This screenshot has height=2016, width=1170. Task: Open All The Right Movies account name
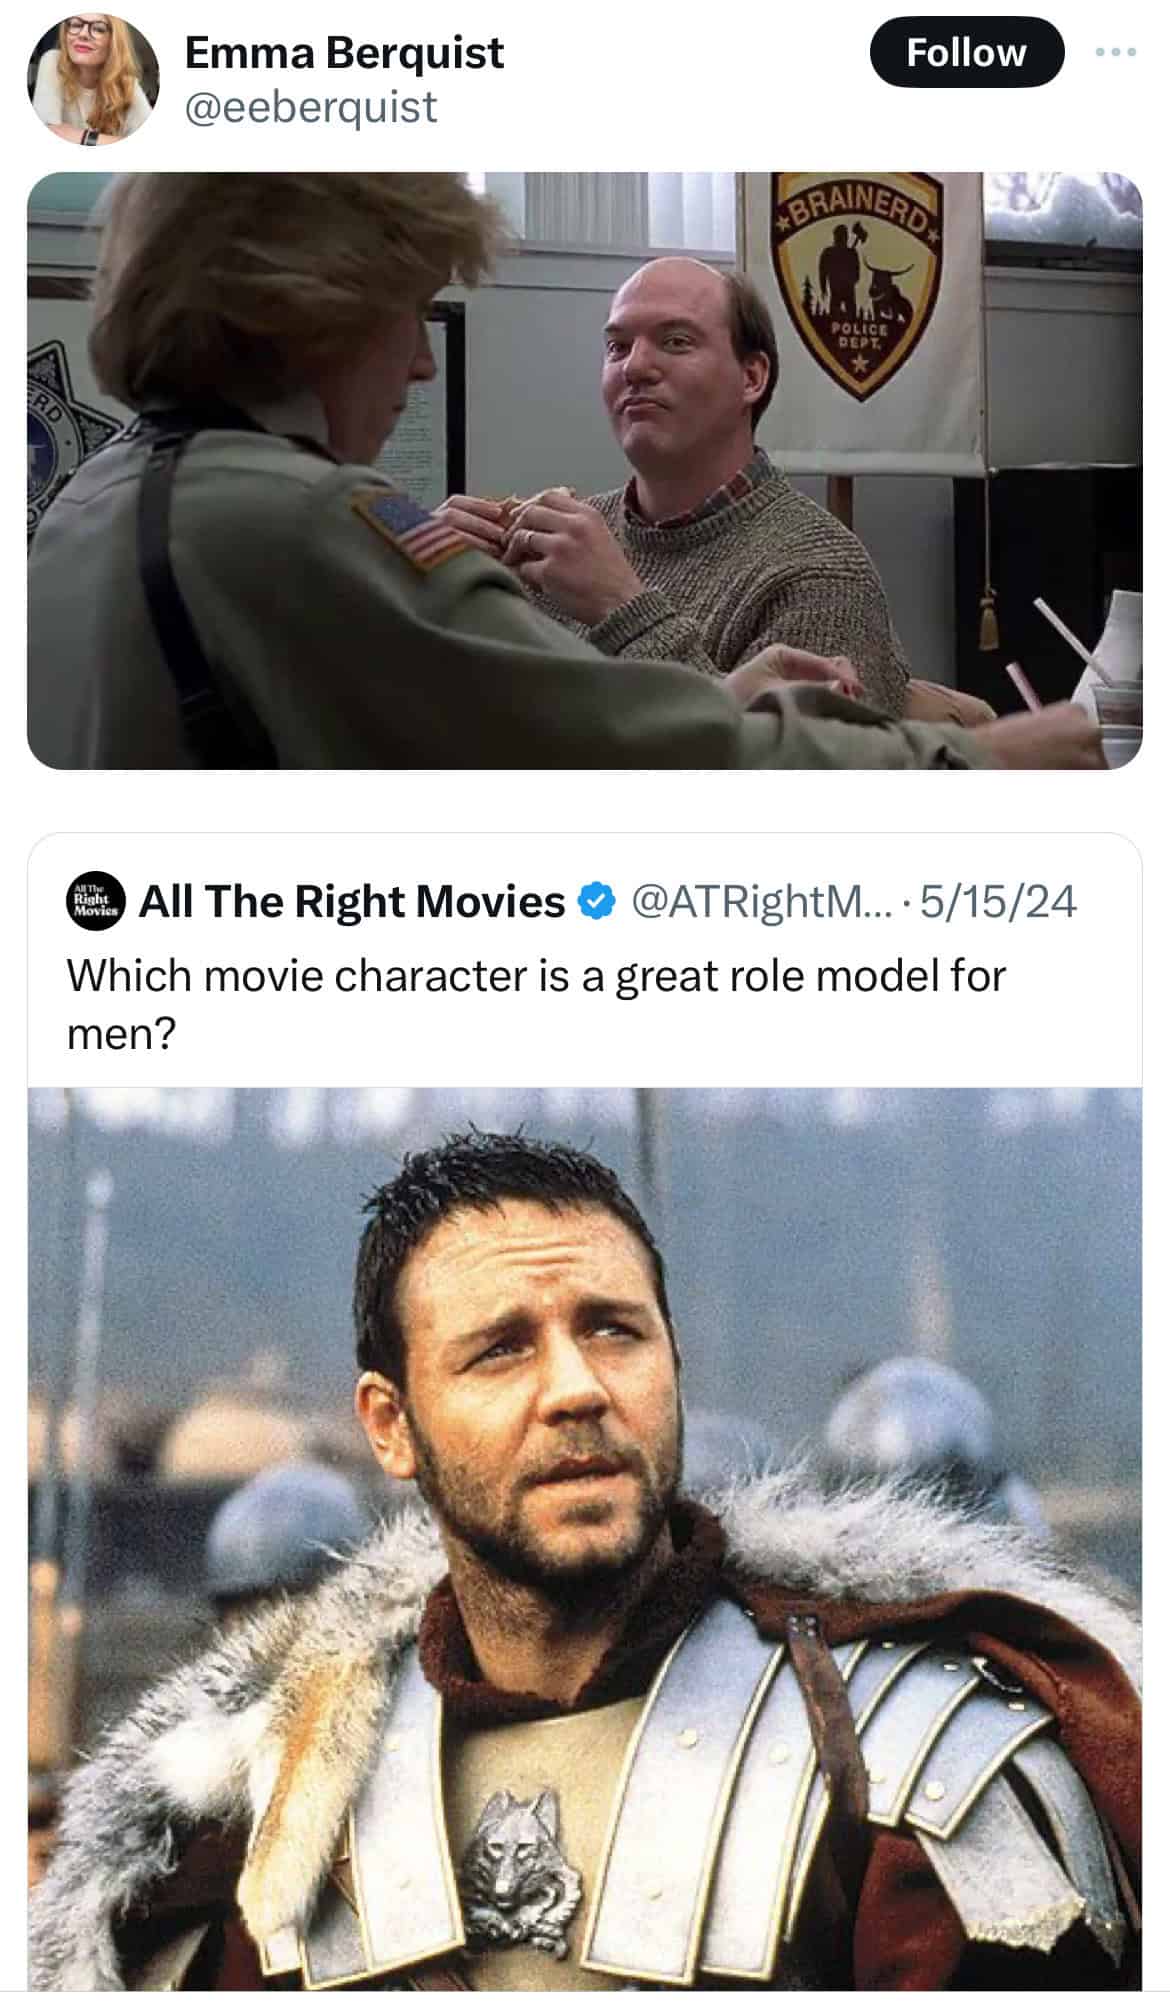352,902
